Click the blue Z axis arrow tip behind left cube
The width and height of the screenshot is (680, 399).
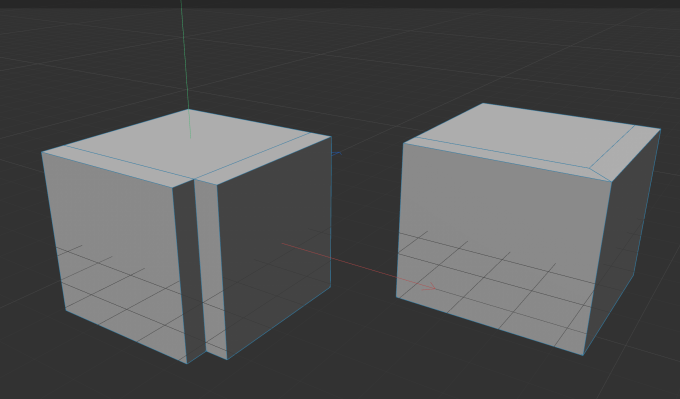click(338, 153)
